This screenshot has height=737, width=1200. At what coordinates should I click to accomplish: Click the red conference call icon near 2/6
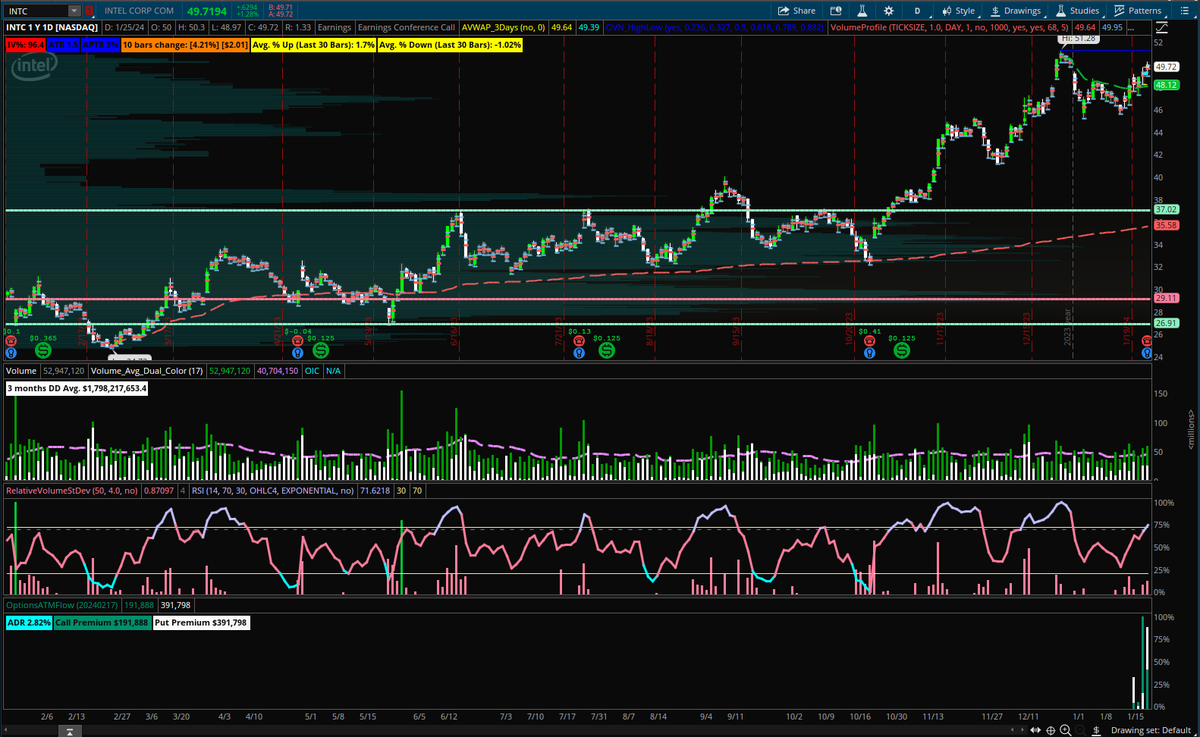point(10,341)
